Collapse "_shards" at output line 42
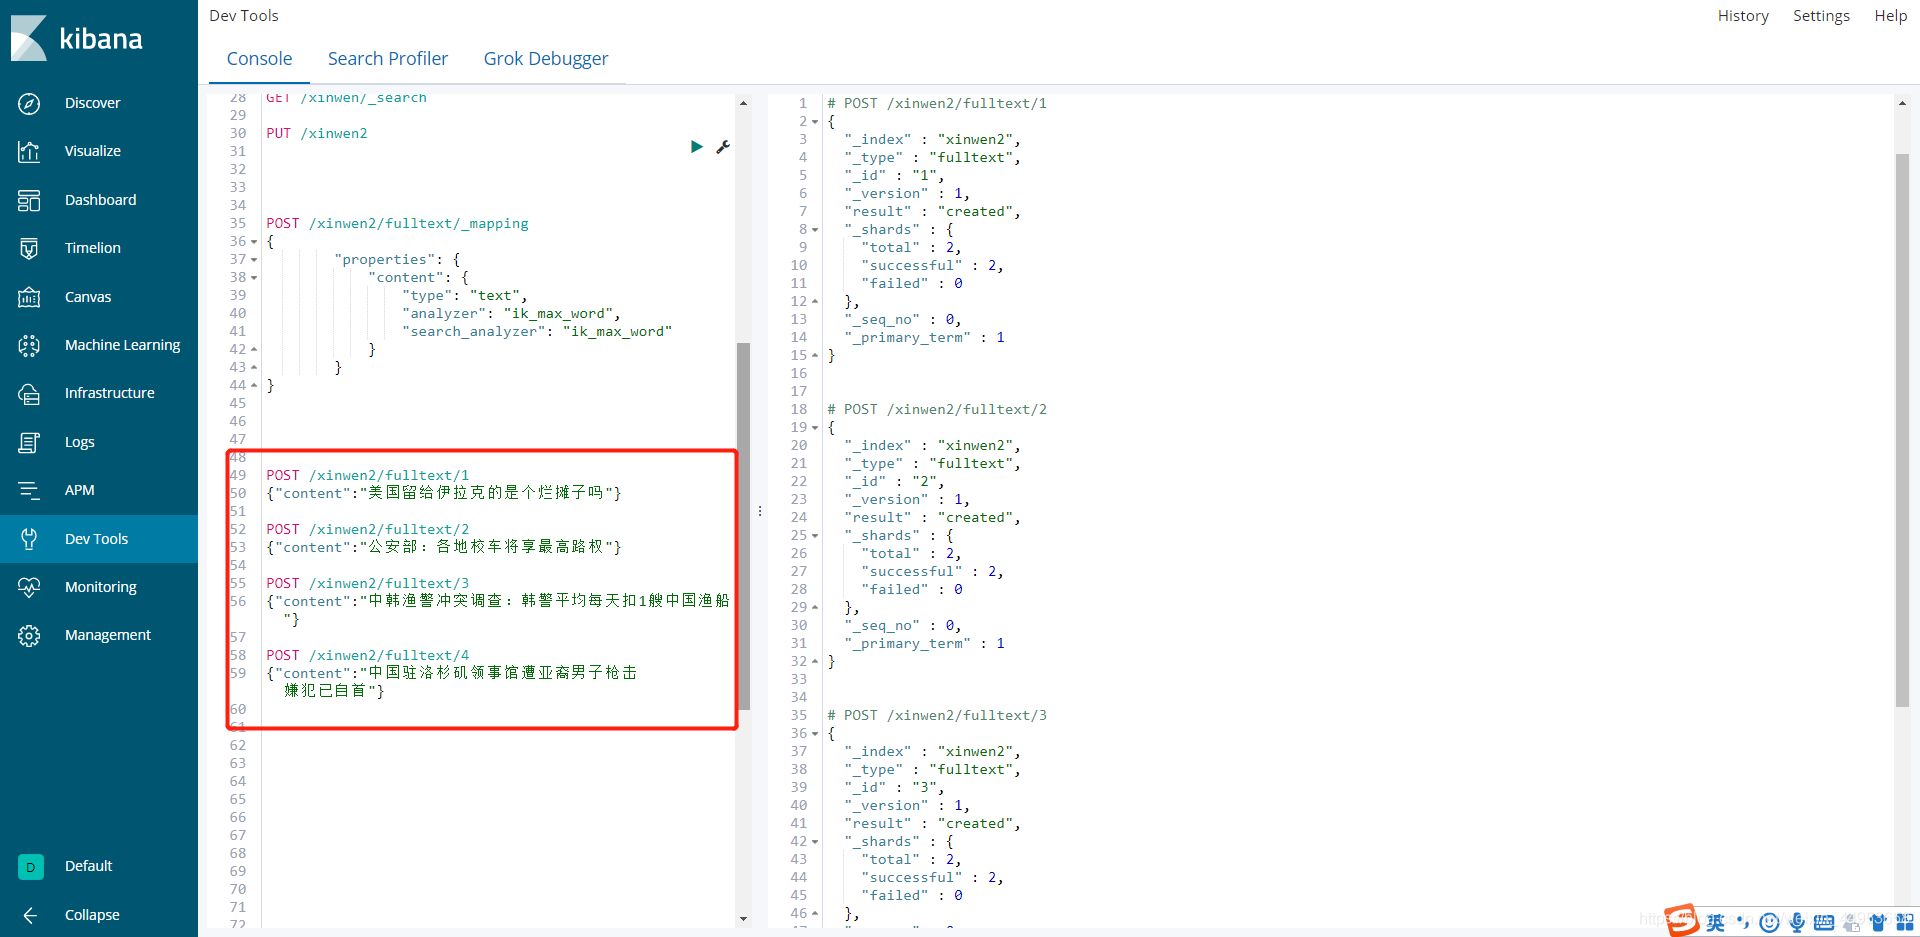Image resolution: width=1920 pixels, height=937 pixels. (x=815, y=842)
